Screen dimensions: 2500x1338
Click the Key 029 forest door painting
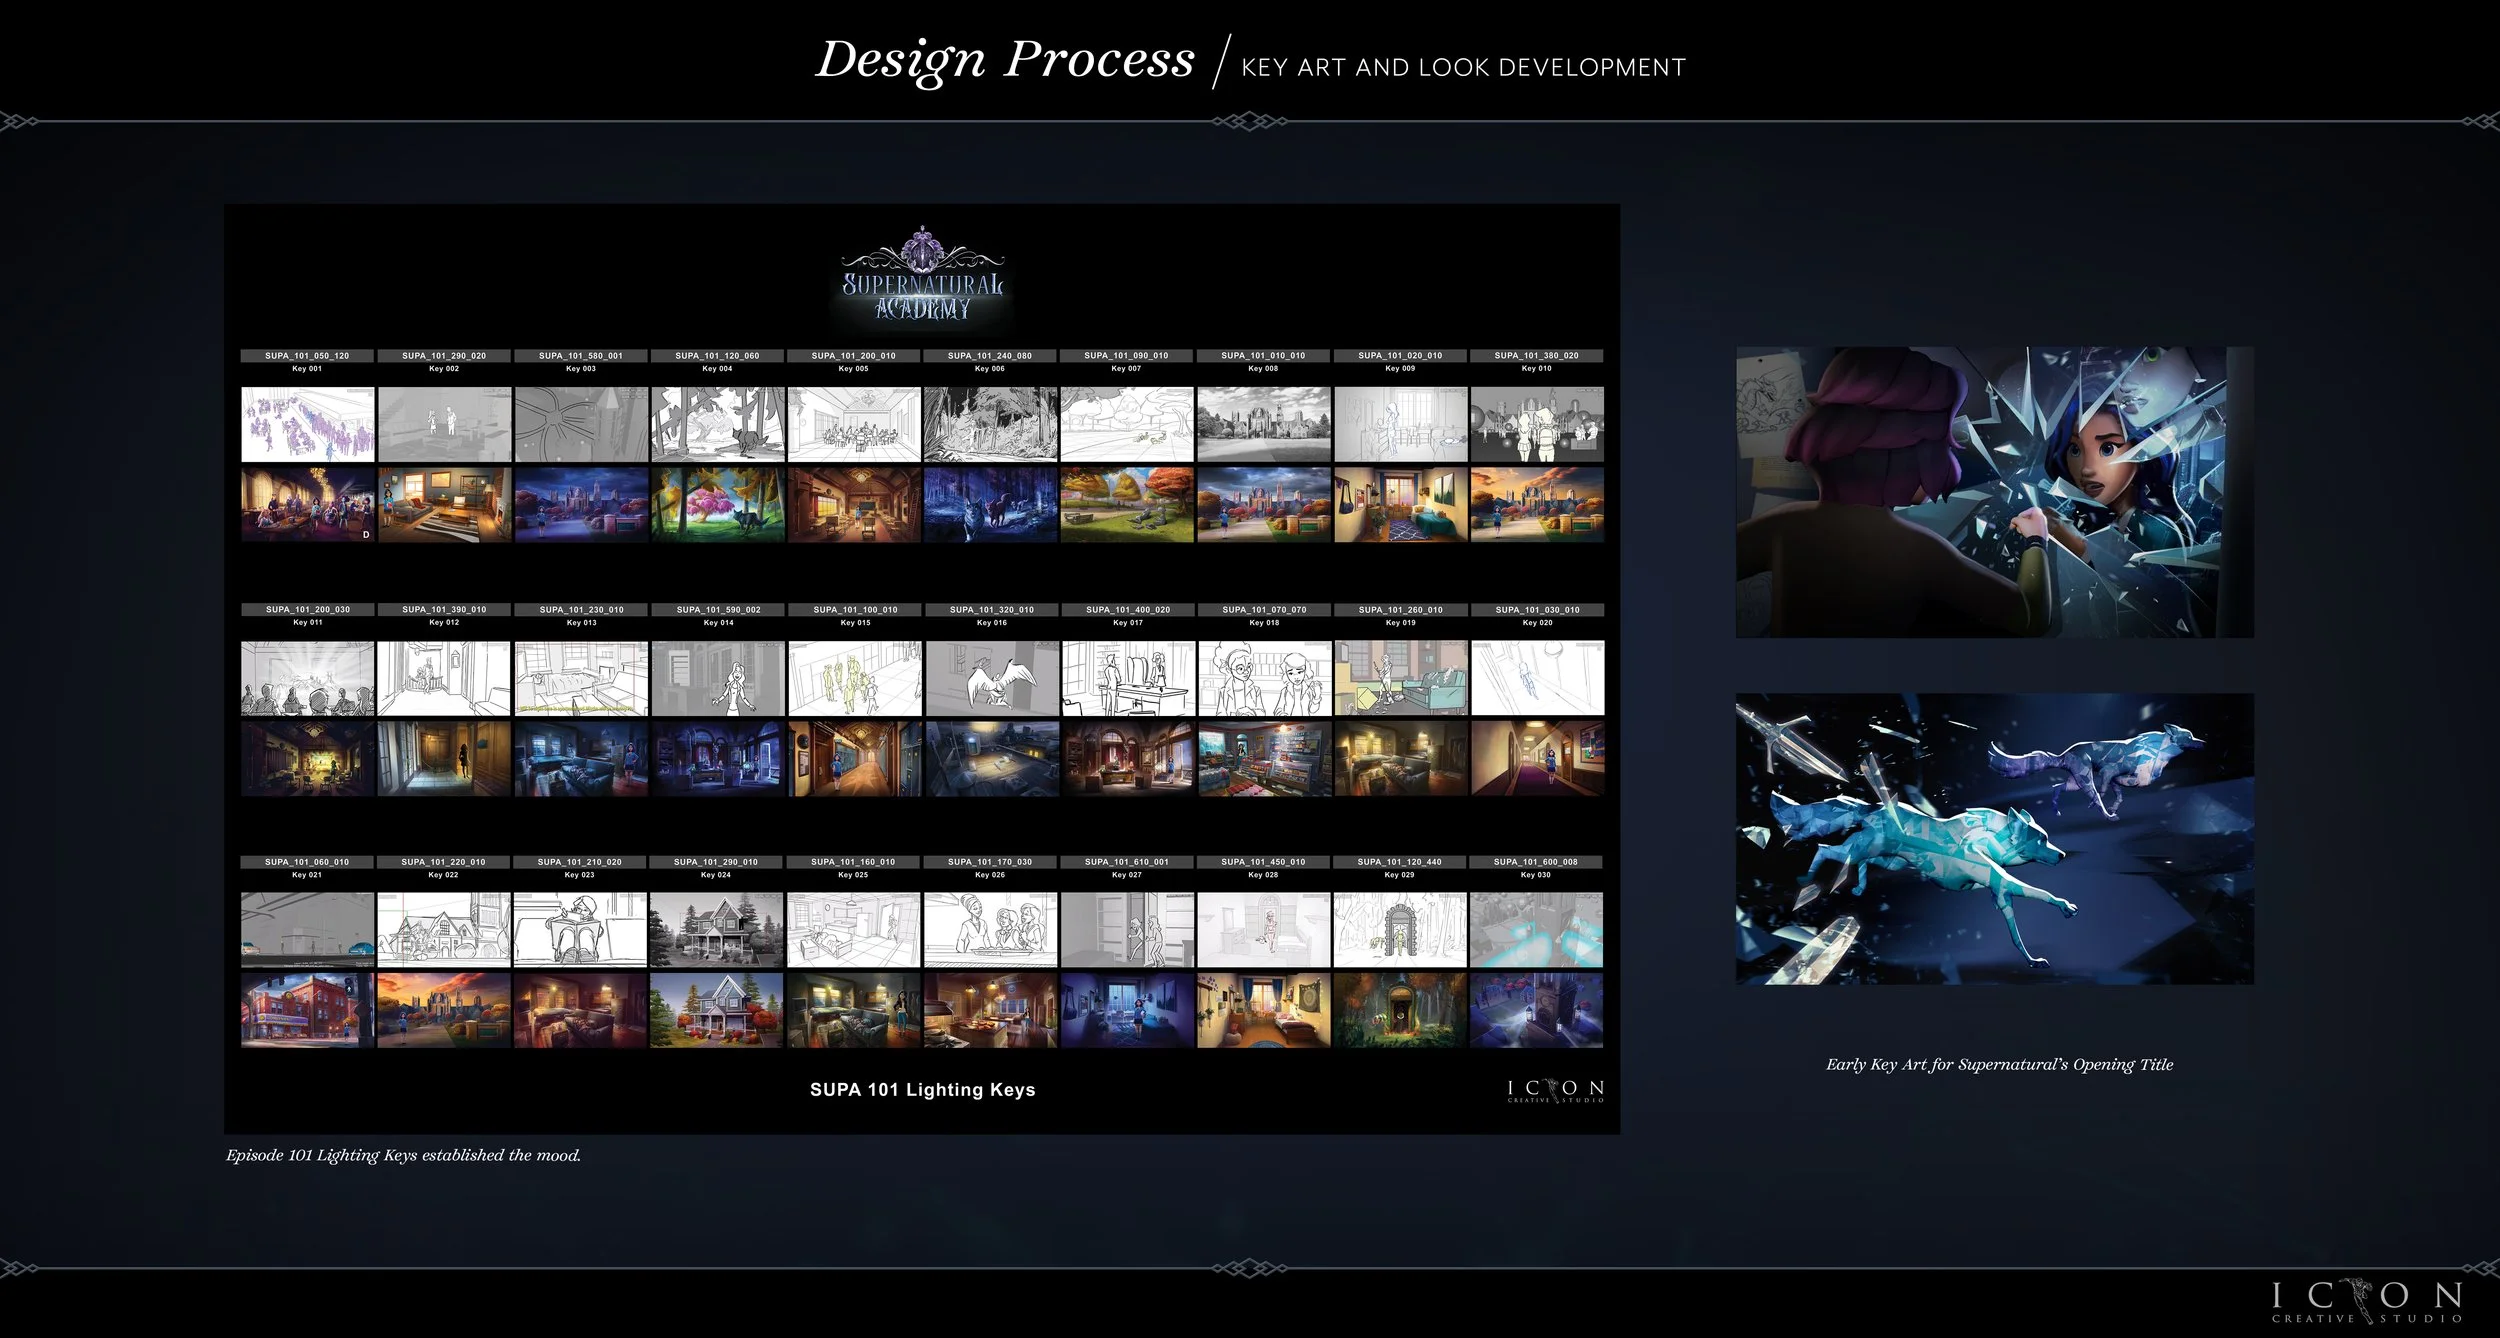1400,1011
